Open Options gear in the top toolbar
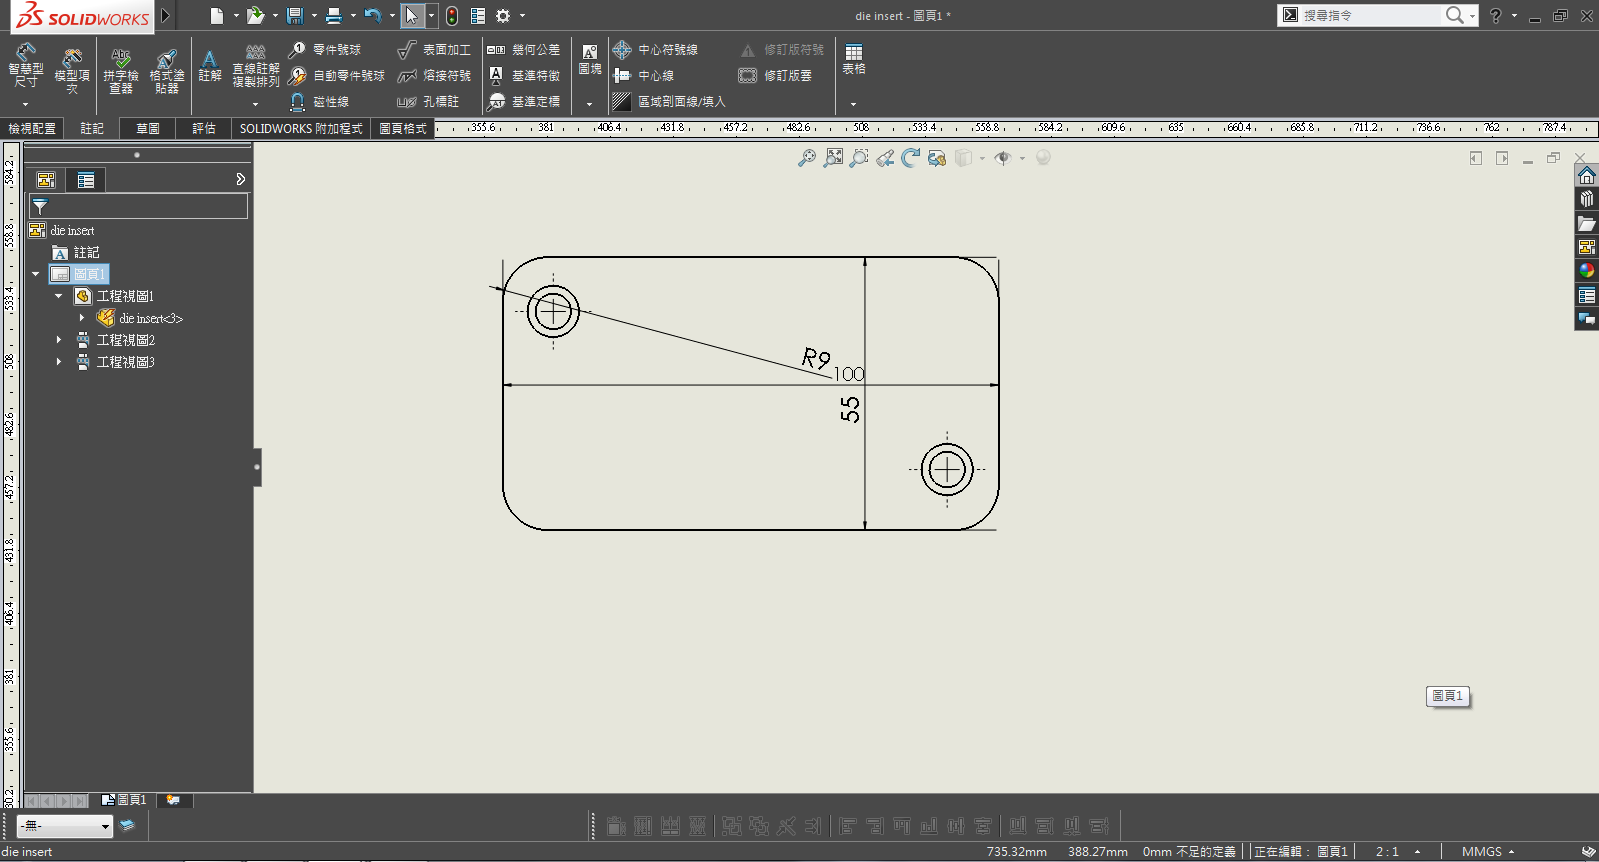The height and width of the screenshot is (862, 1599). pyautogui.click(x=503, y=16)
